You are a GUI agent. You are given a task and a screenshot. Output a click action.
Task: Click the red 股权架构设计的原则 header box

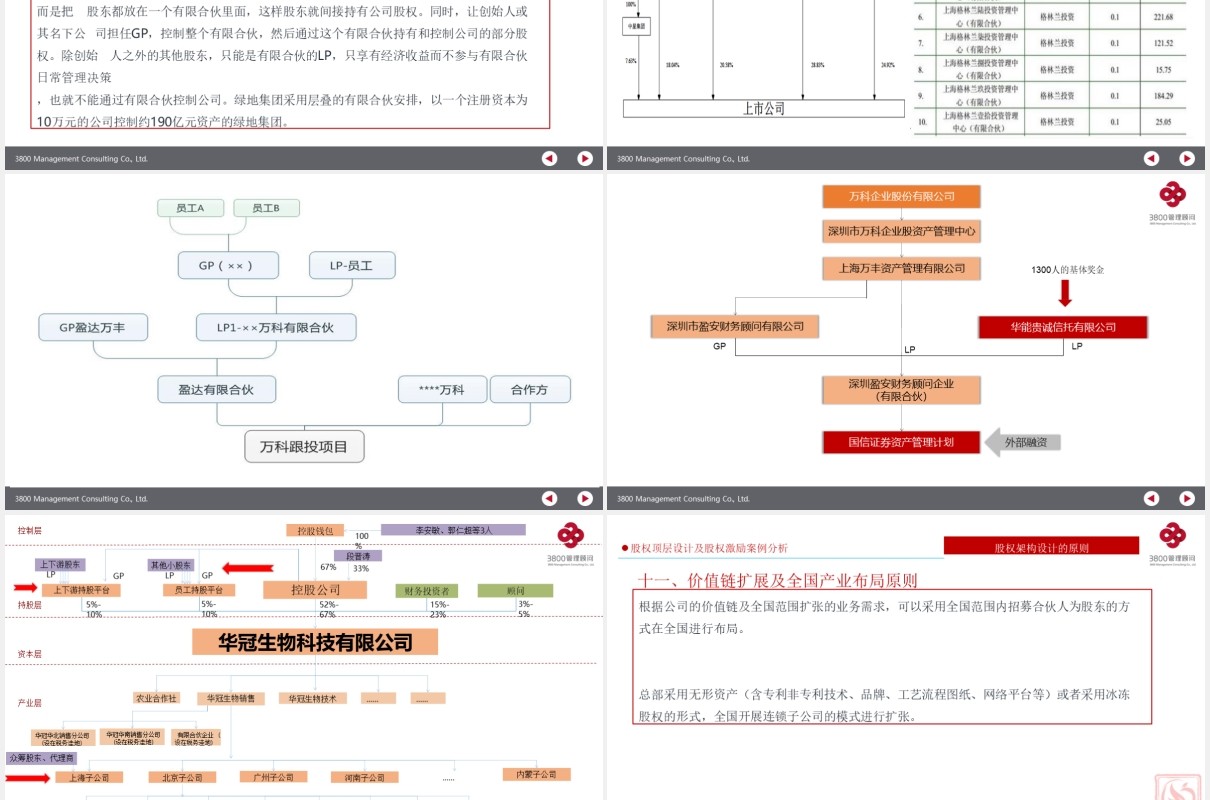pyautogui.click(x=1041, y=547)
